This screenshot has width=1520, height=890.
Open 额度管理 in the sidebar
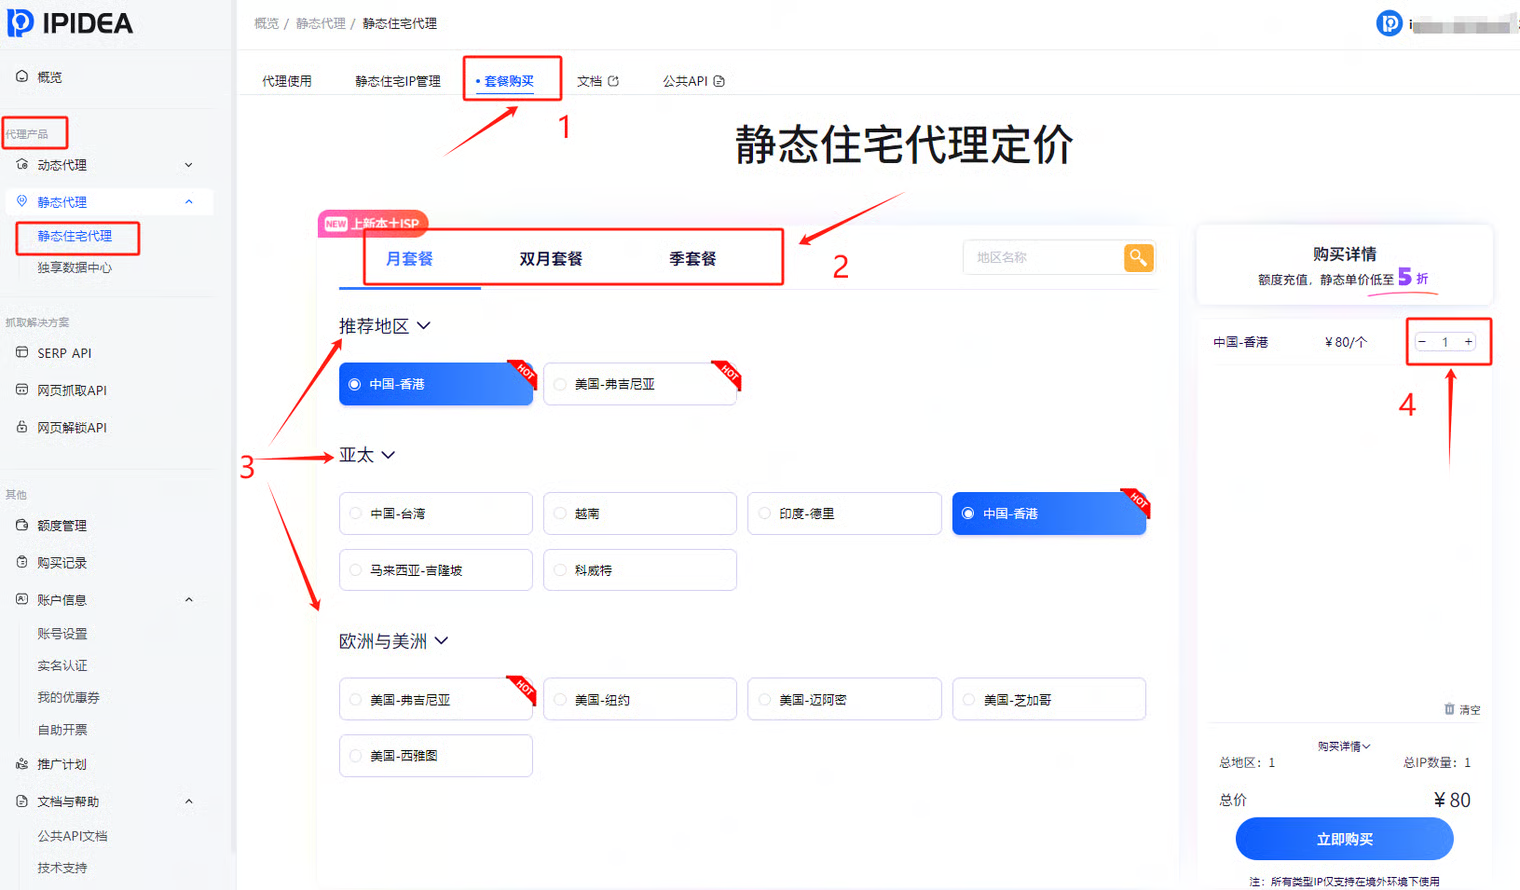pyautogui.click(x=61, y=526)
